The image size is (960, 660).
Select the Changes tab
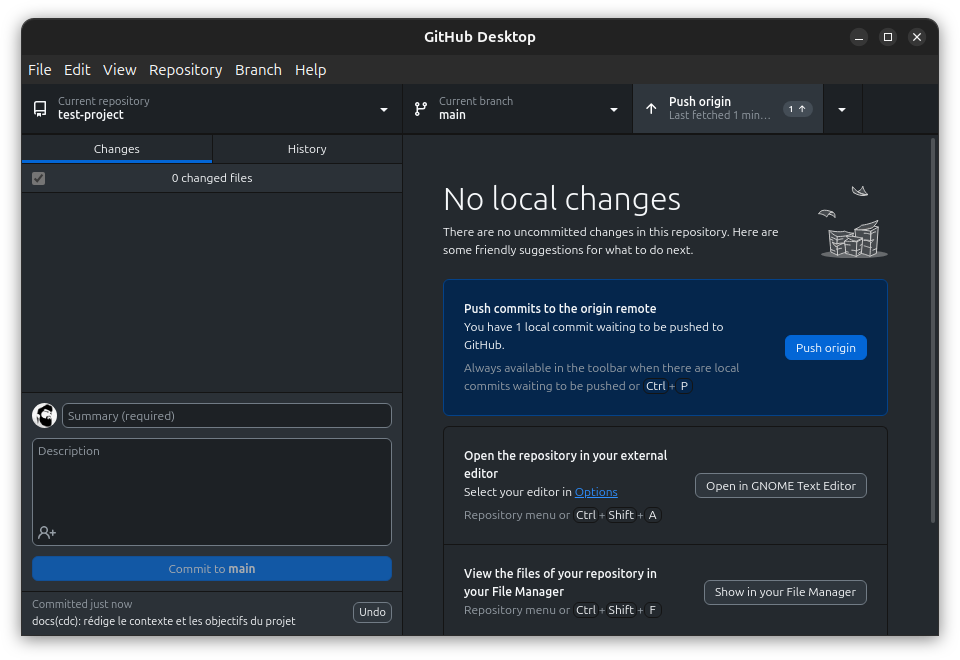[116, 149]
